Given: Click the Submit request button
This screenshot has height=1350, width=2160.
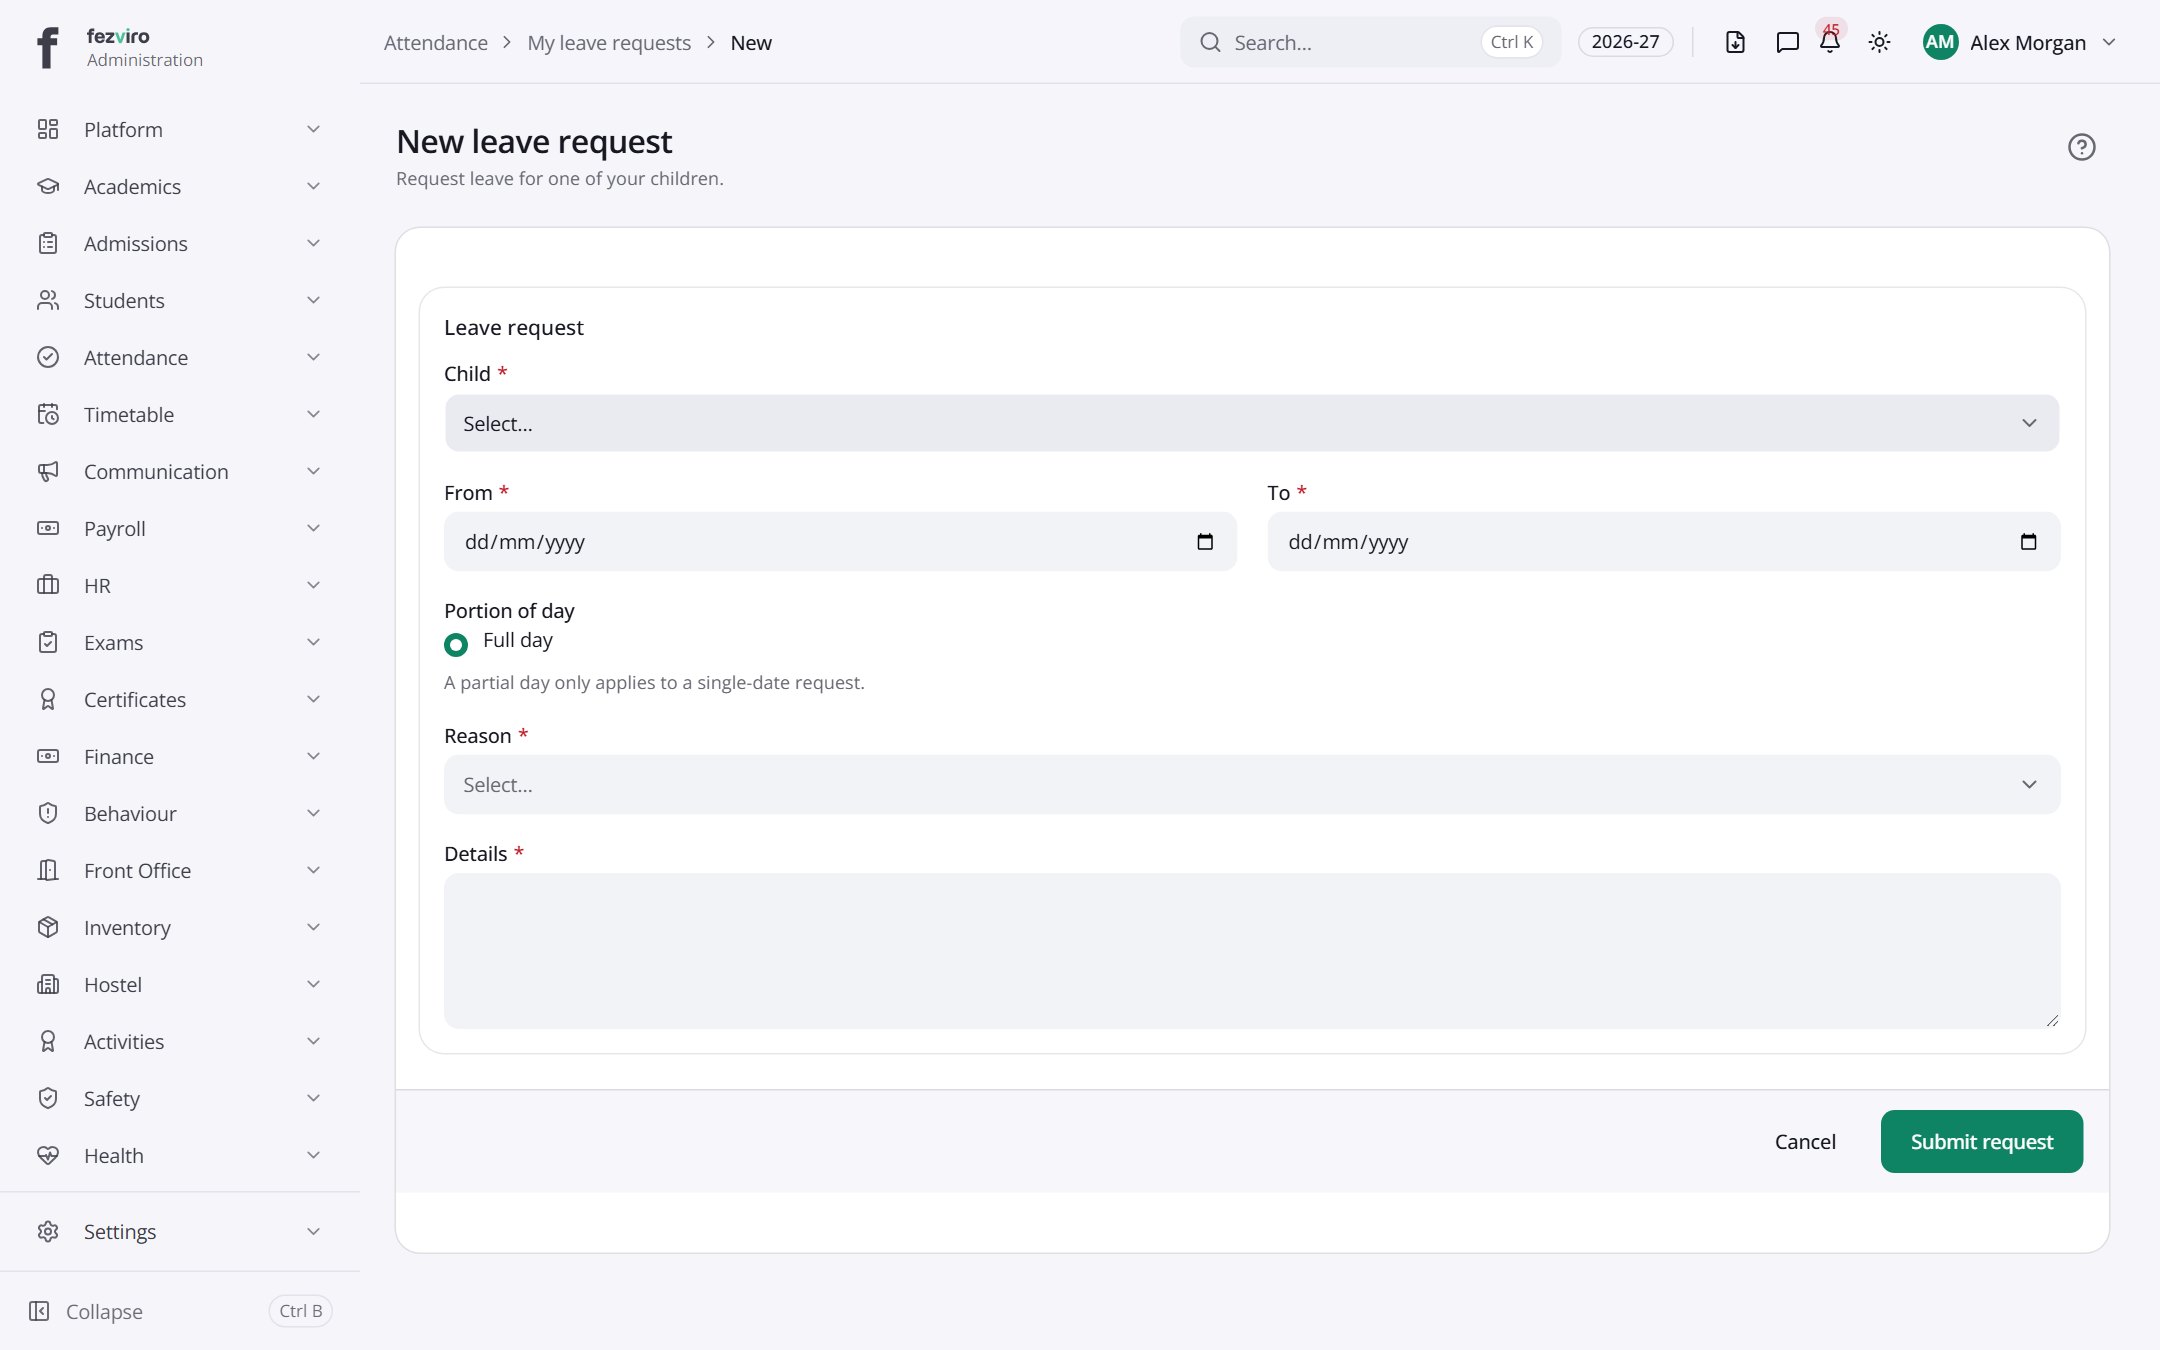Looking at the screenshot, I should [x=1981, y=1141].
